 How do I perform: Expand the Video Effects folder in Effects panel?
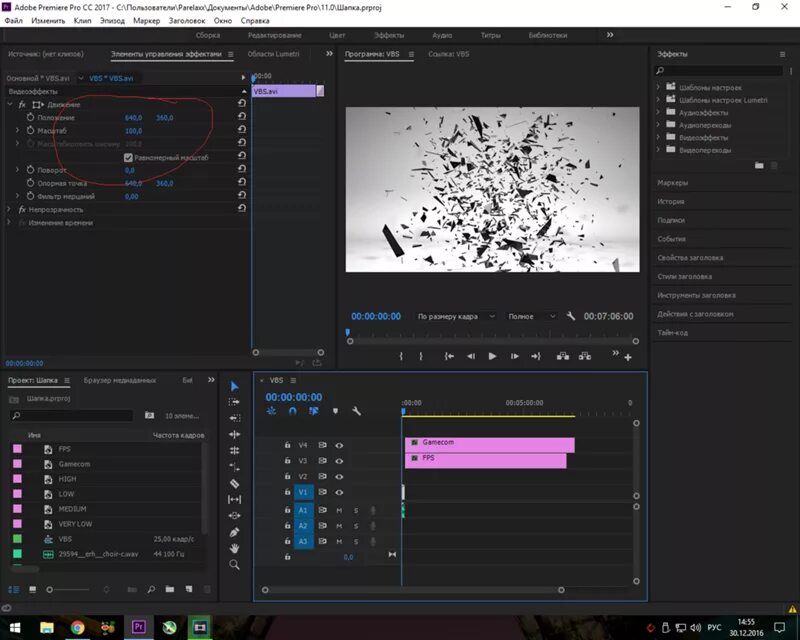[658, 137]
